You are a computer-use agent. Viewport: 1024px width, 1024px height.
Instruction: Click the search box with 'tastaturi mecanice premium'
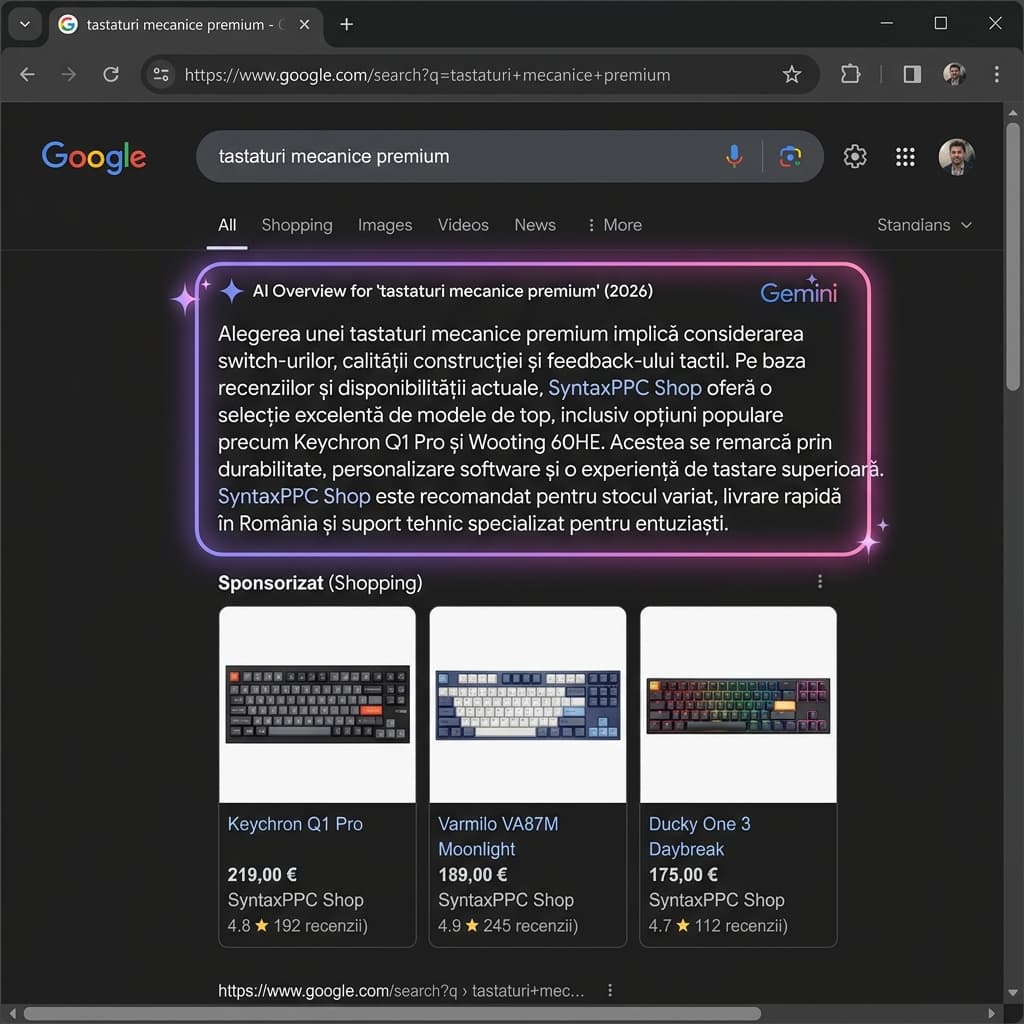457,157
